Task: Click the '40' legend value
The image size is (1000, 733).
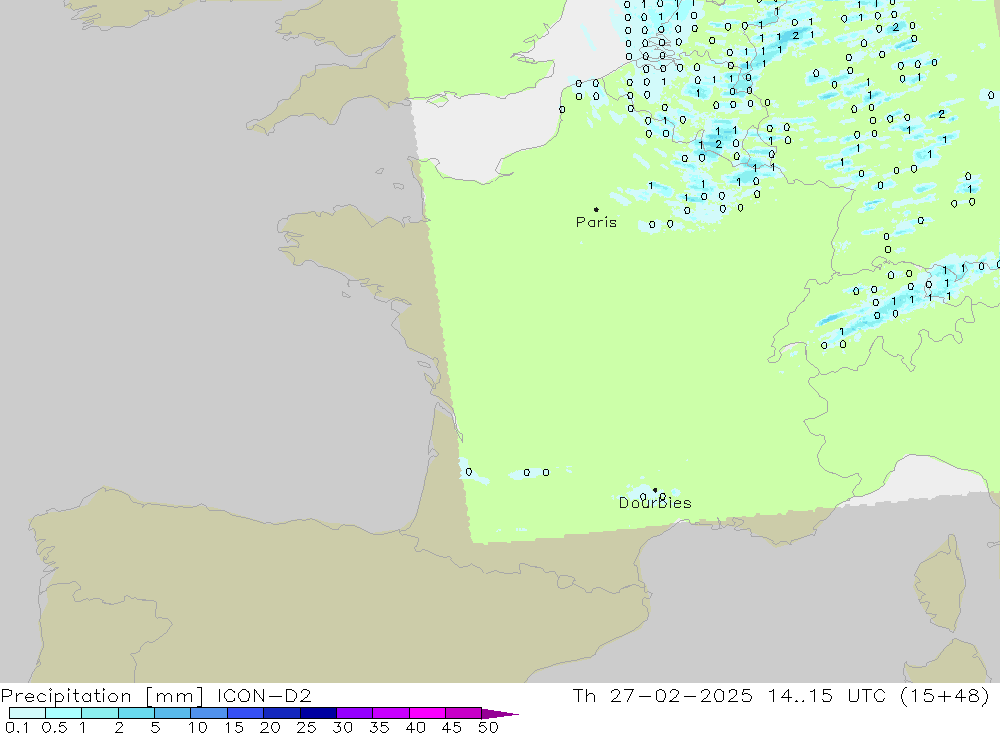Action: pos(416,727)
